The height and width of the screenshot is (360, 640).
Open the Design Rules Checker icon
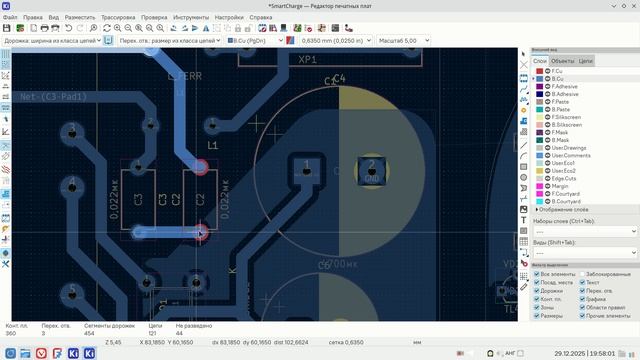click(308, 28)
